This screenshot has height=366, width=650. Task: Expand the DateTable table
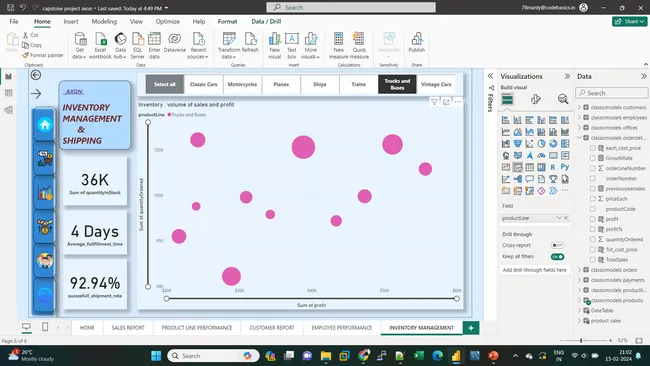coord(580,310)
